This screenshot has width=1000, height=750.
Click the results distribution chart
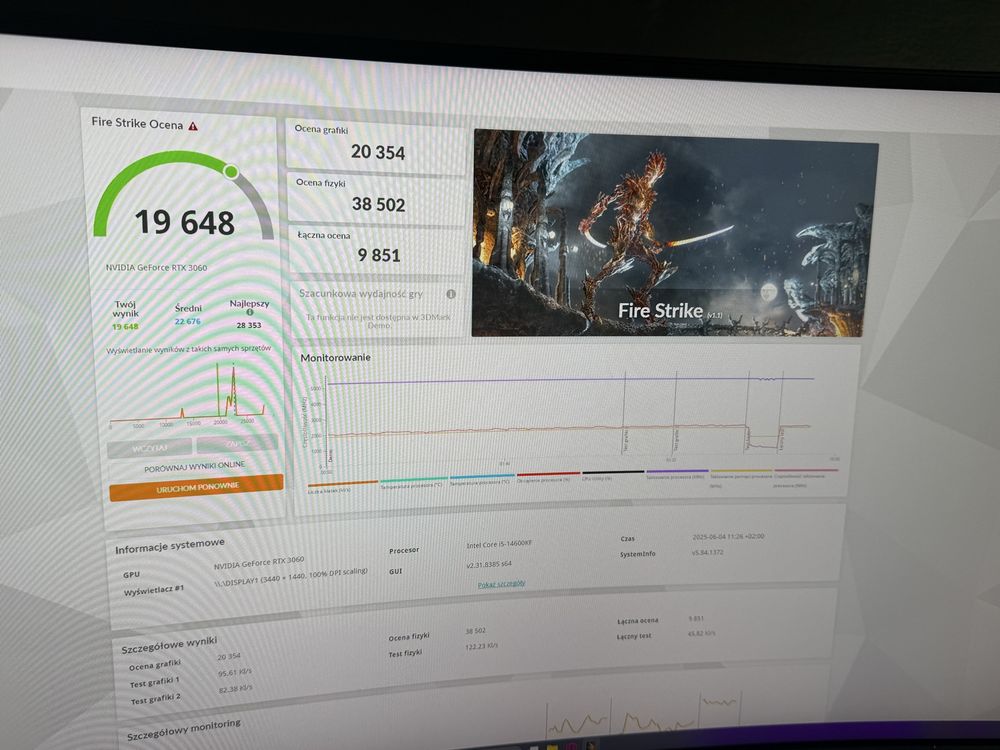[x=188, y=395]
